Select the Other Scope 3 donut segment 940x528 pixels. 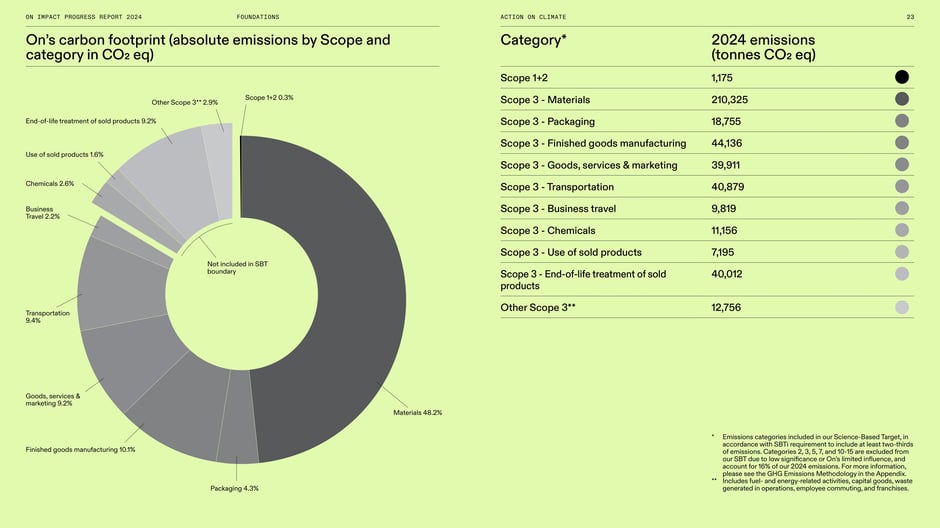click(x=218, y=171)
